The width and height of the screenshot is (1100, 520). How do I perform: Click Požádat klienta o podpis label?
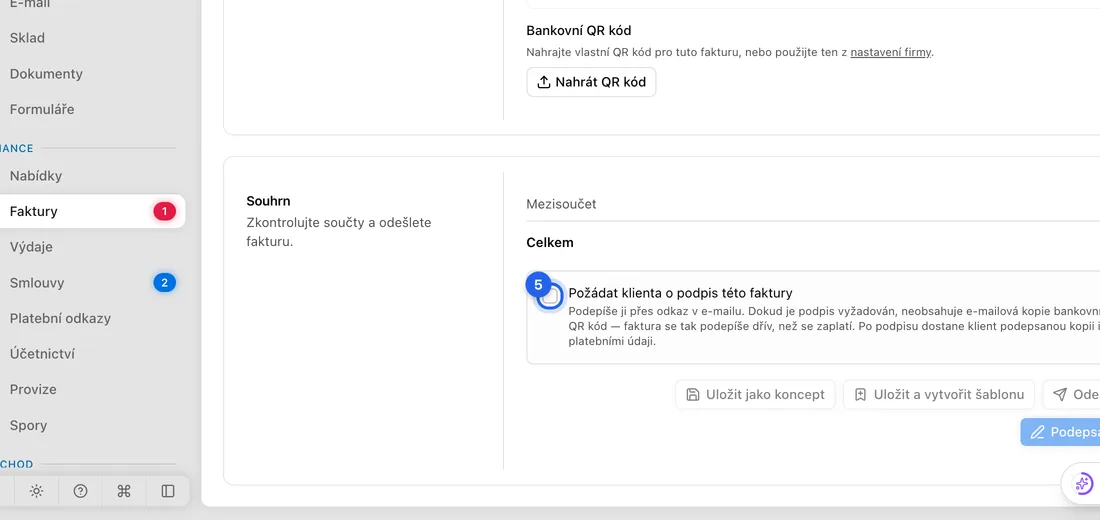(680, 293)
